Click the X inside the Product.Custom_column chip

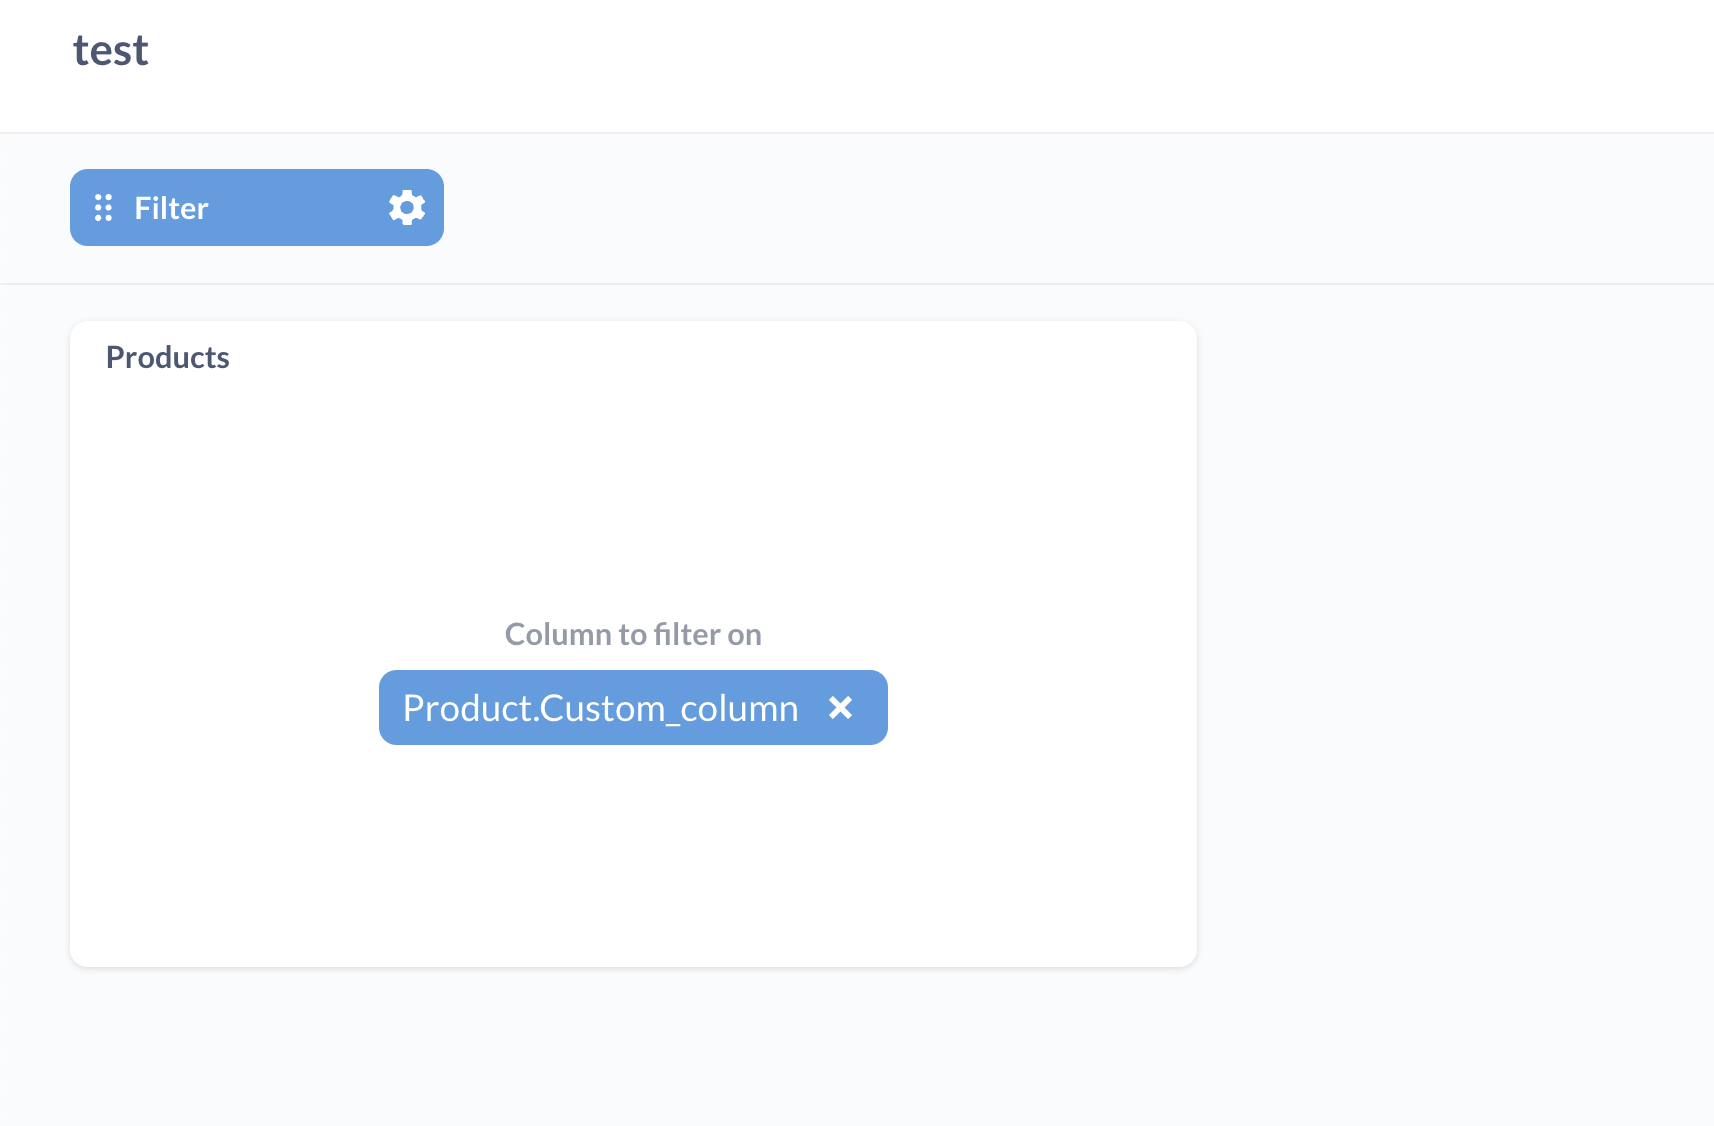[841, 707]
